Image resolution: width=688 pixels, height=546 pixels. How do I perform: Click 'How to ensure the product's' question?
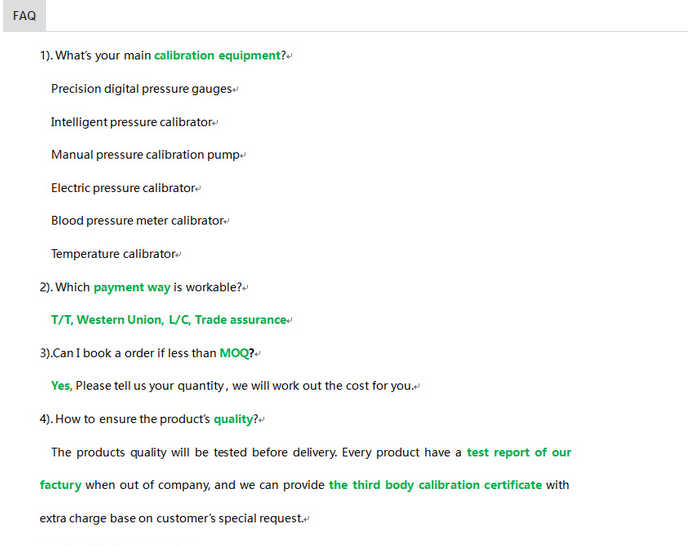coord(133,419)
